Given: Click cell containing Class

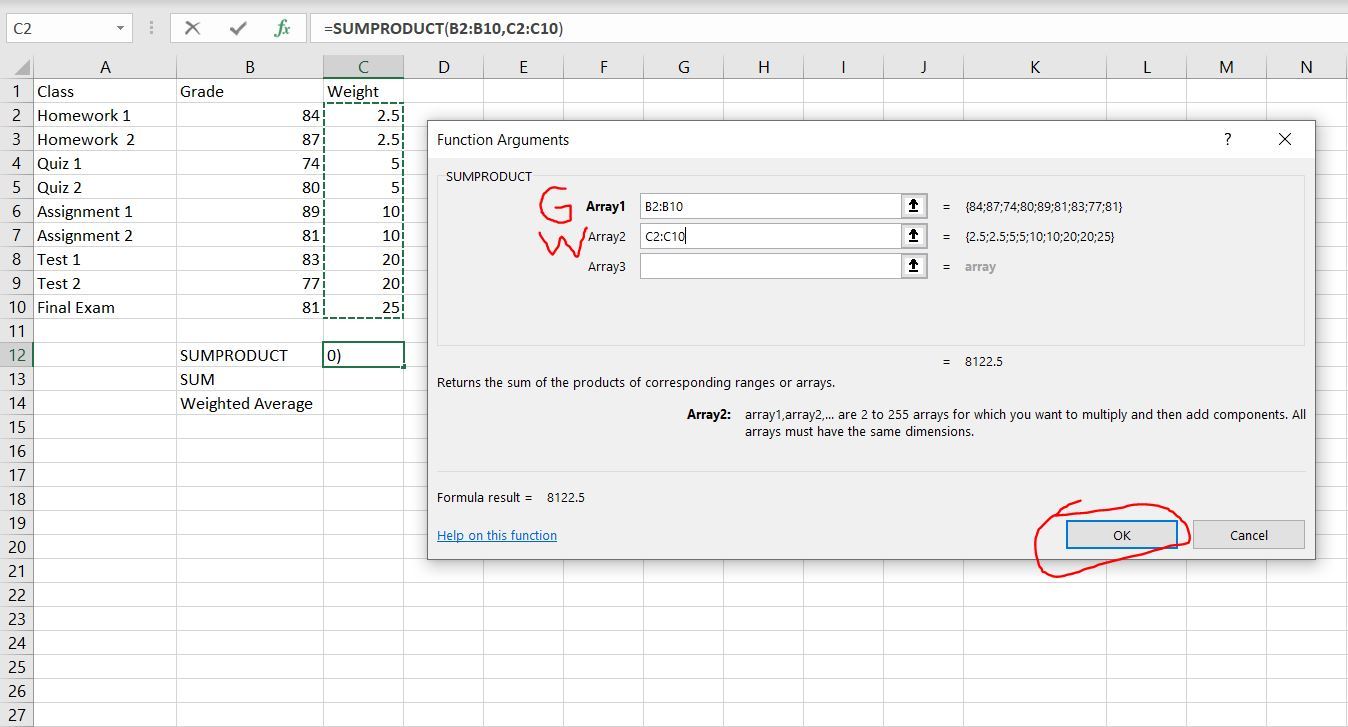Looking at the screenshot, I should 105,91.
